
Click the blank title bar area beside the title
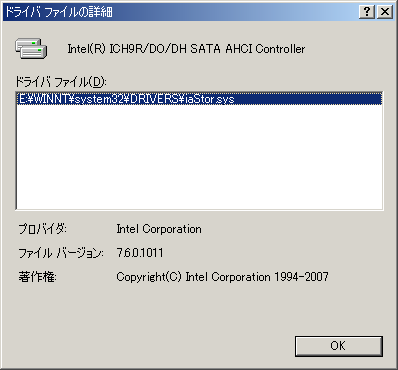tap(233, 12)
